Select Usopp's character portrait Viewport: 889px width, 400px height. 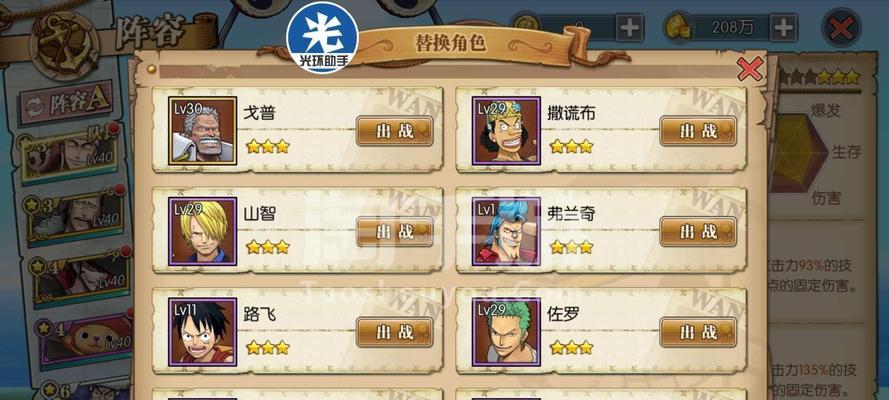(506, 131)
